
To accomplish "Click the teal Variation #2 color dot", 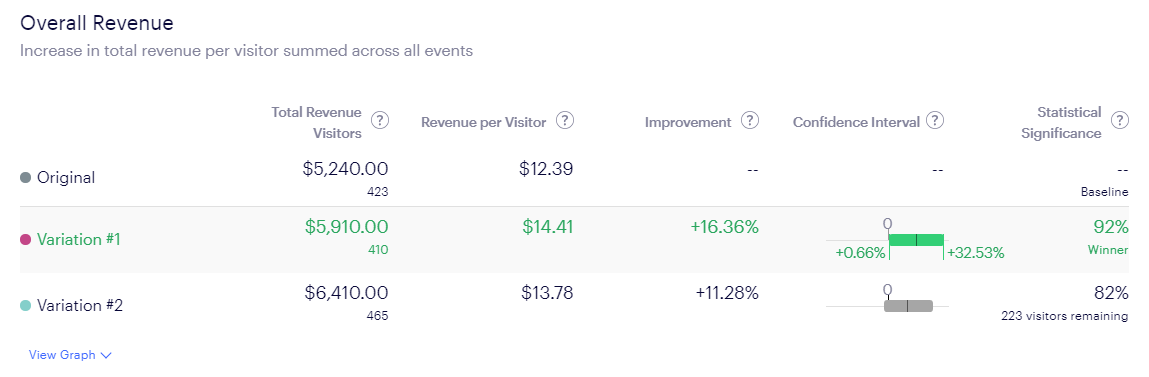I will (26, 305).
